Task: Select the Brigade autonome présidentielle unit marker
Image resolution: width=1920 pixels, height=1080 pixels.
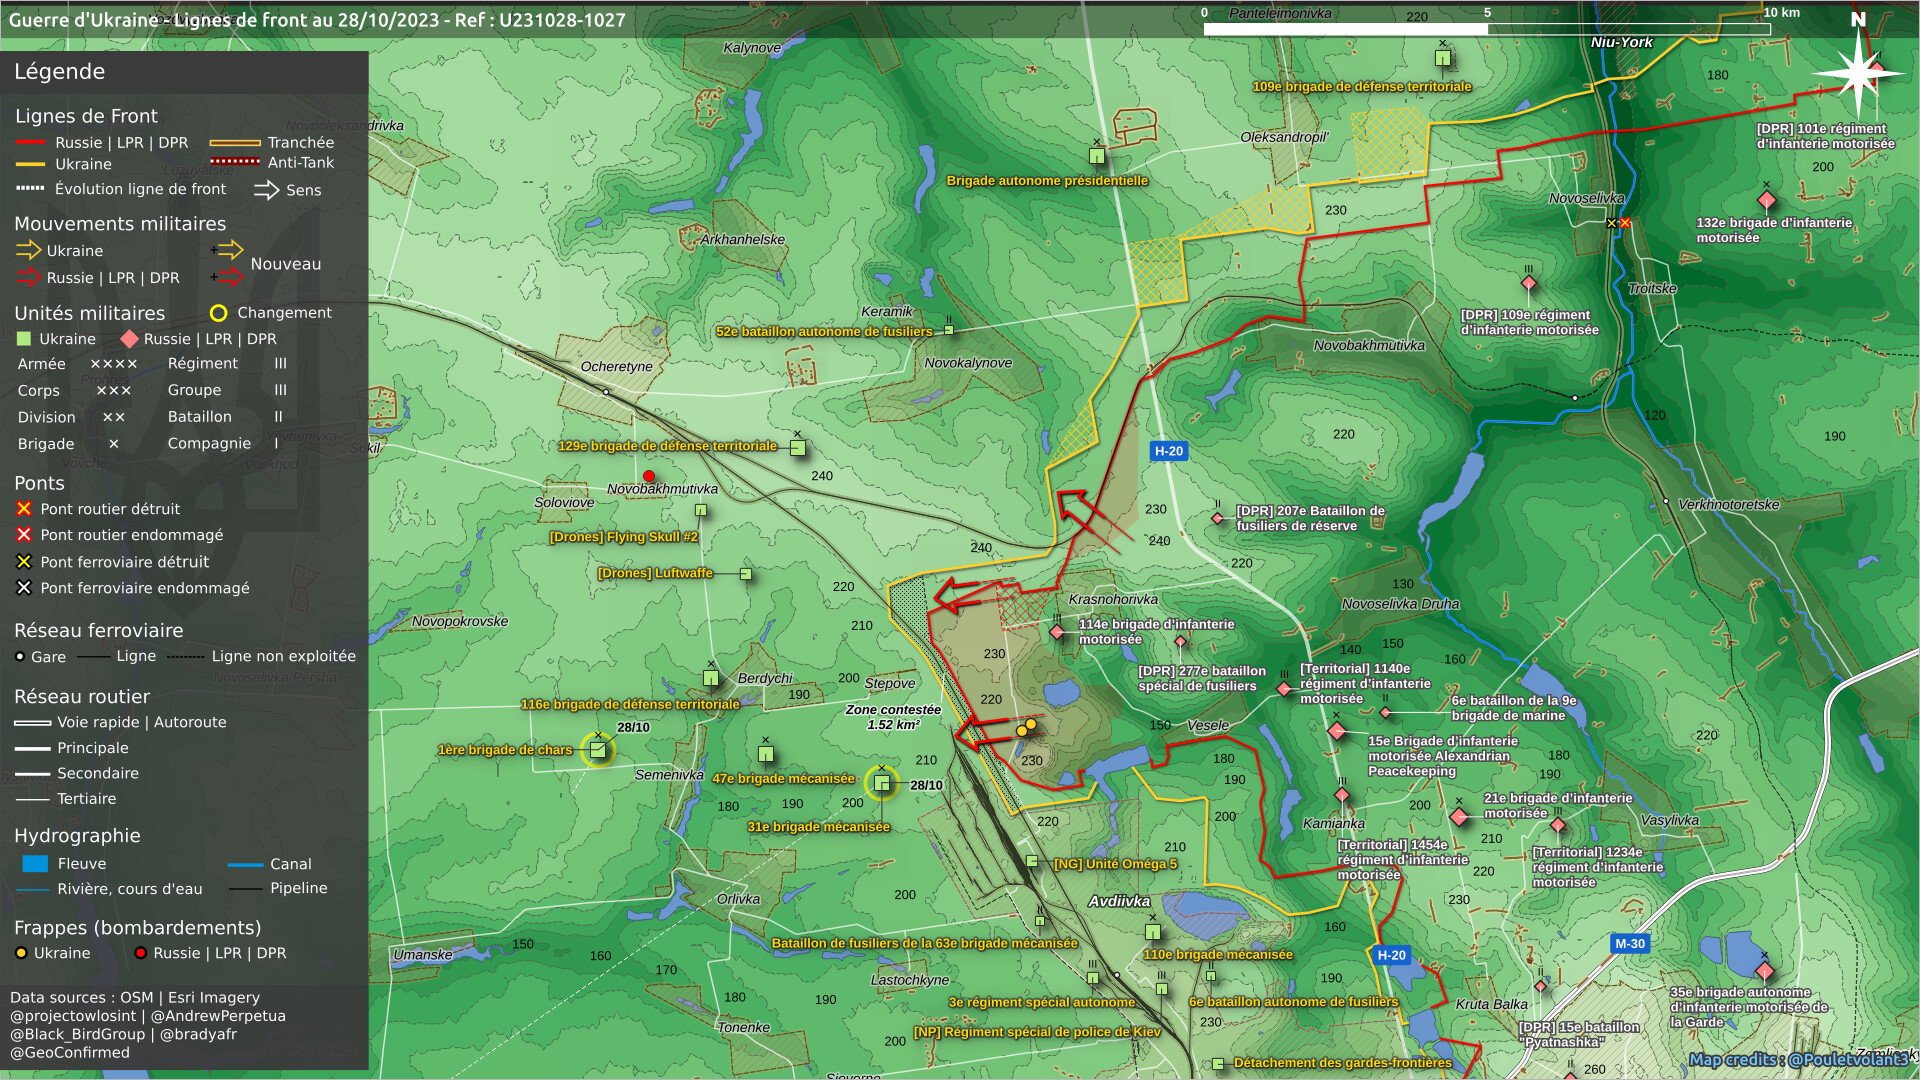Action: point(1097,155)
